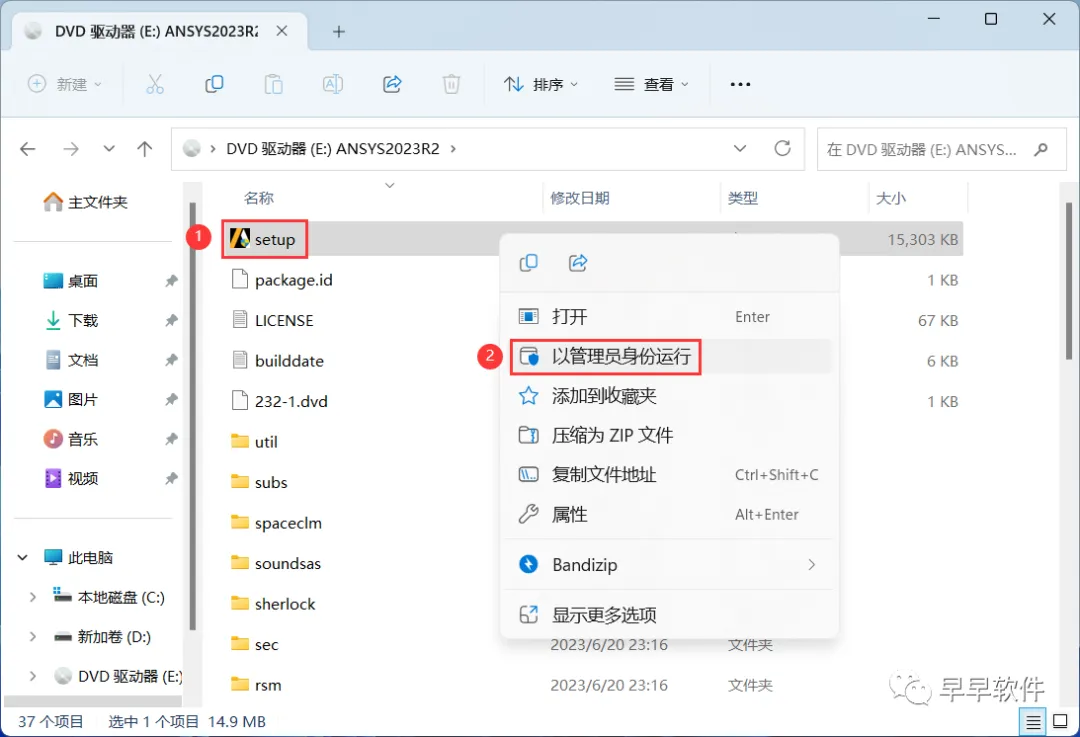Viewport: 1080px width, 737px height.
Task: Open 文档 in sidebar
Action: pyautogui.click(x=72, y=360)
